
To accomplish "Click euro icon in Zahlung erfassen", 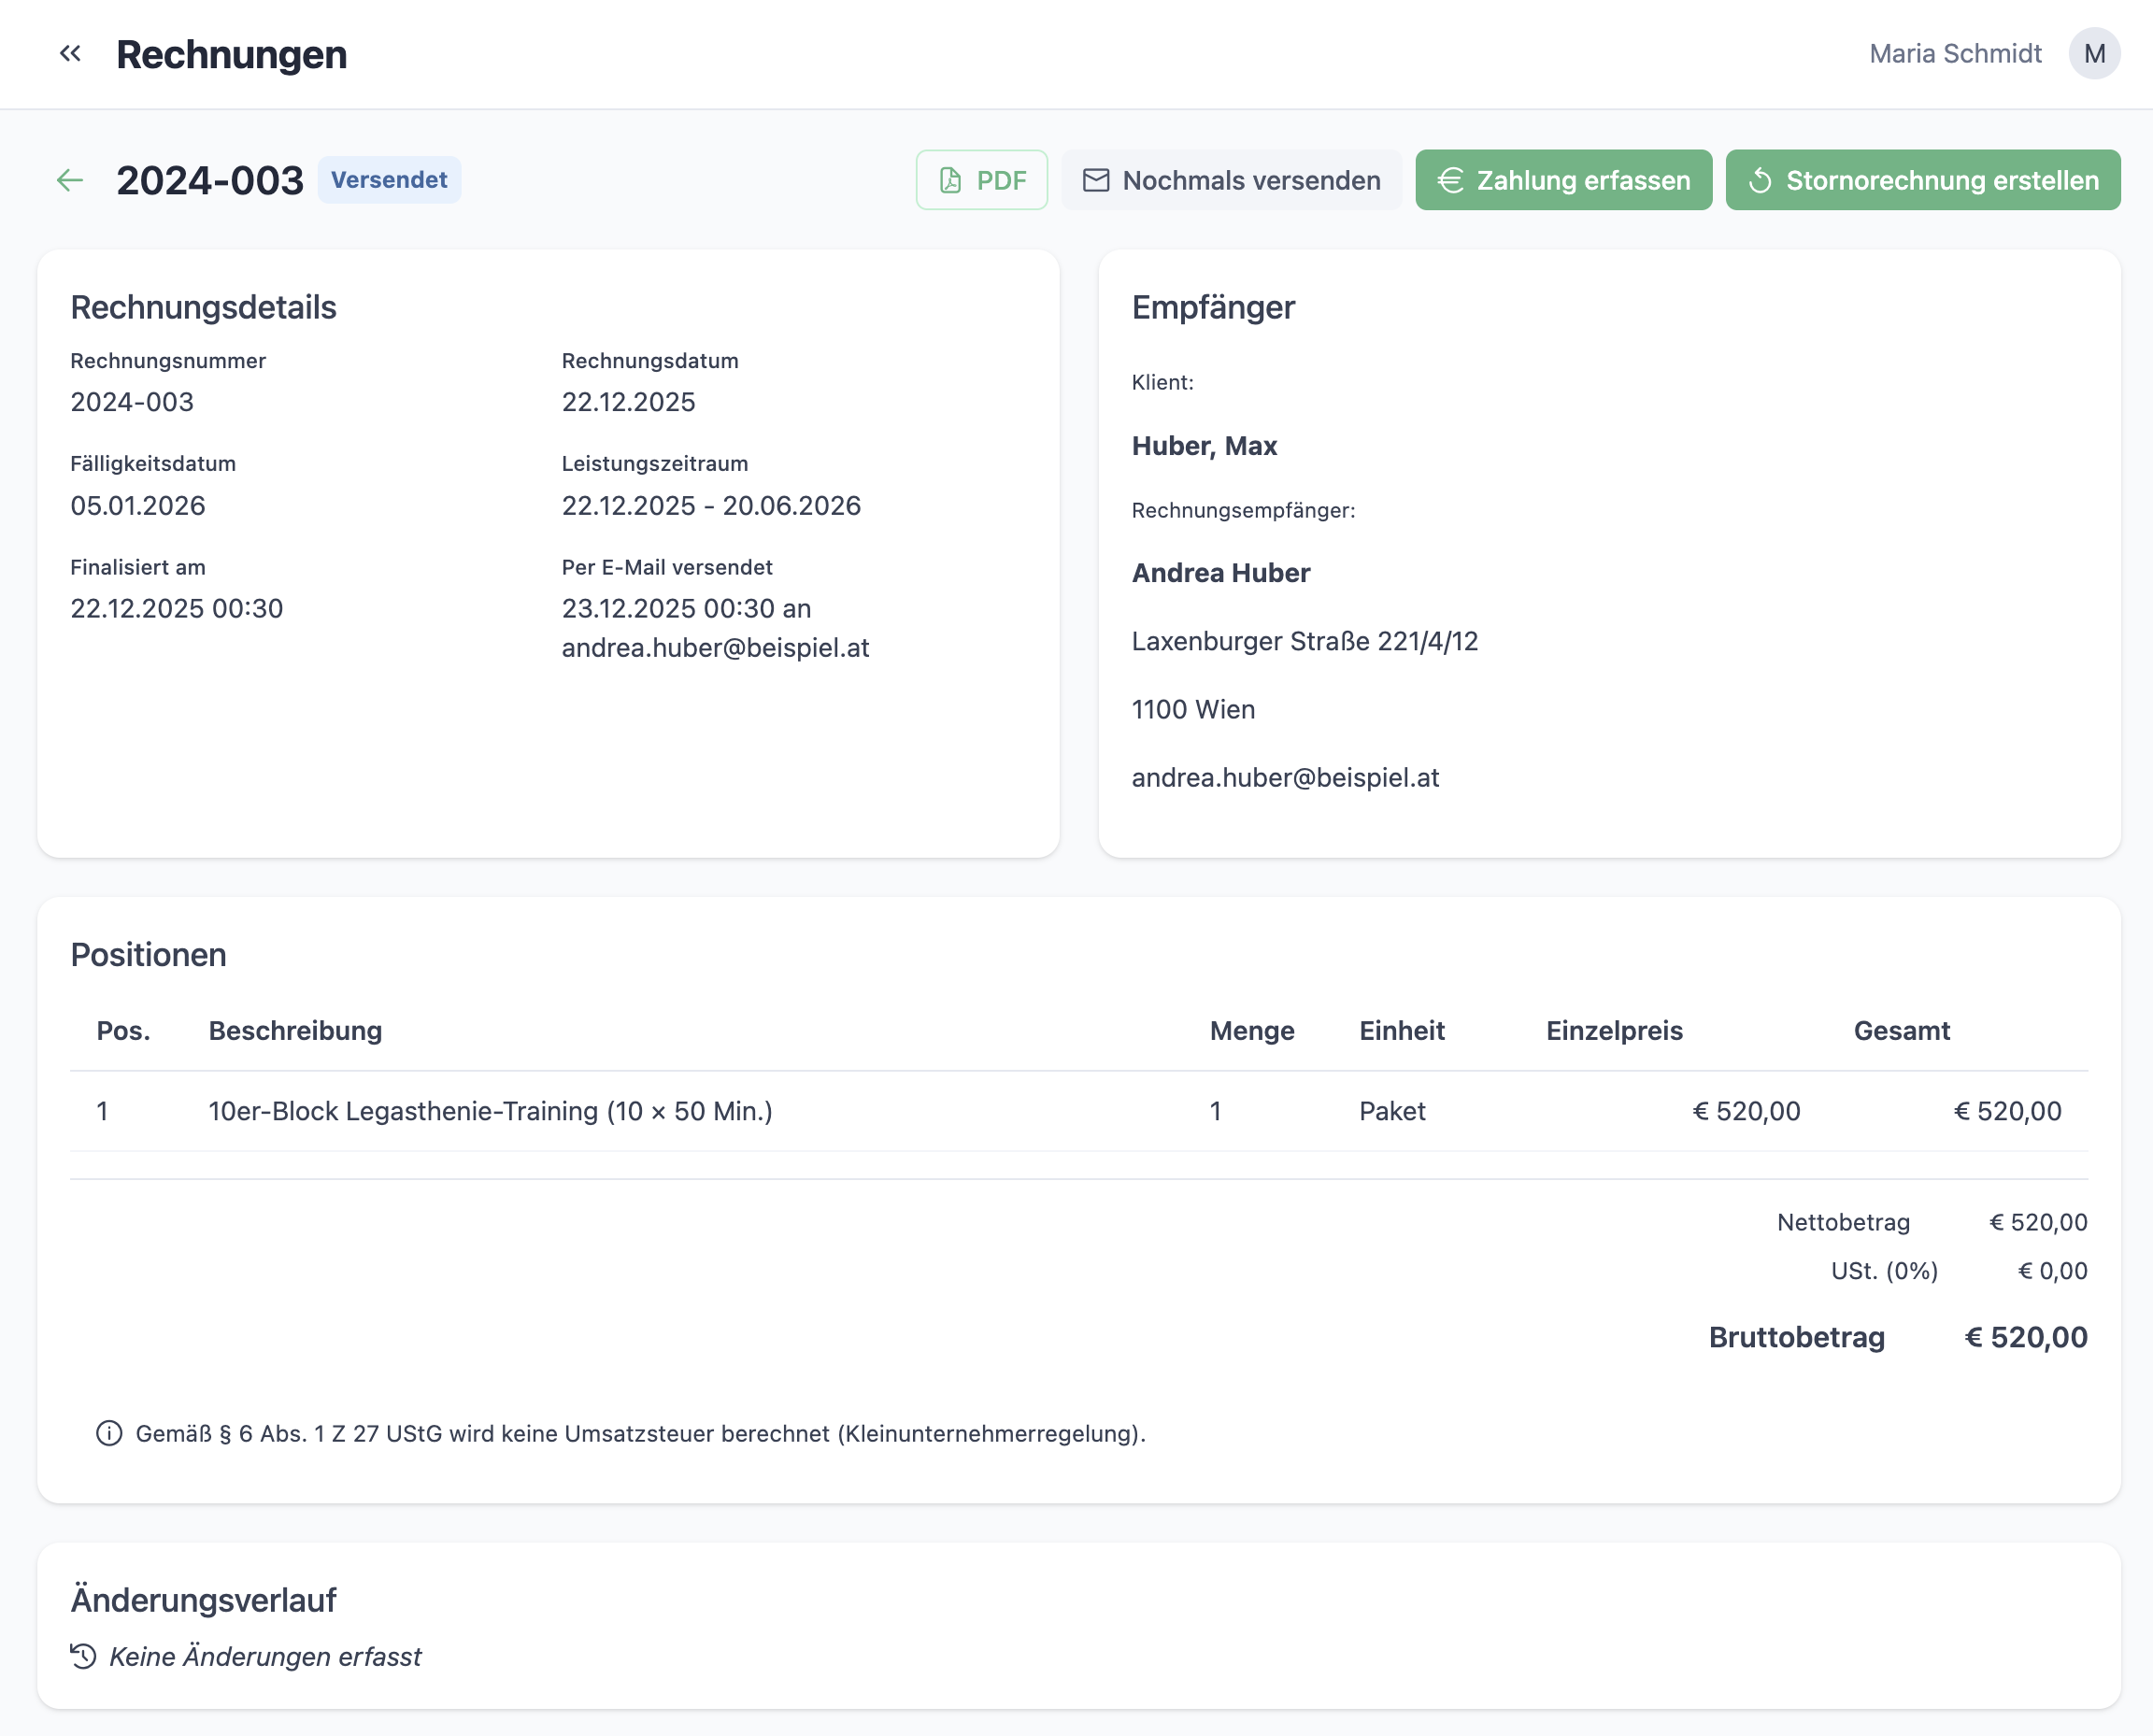I will pyautogui.click(x=1450, y=180).
